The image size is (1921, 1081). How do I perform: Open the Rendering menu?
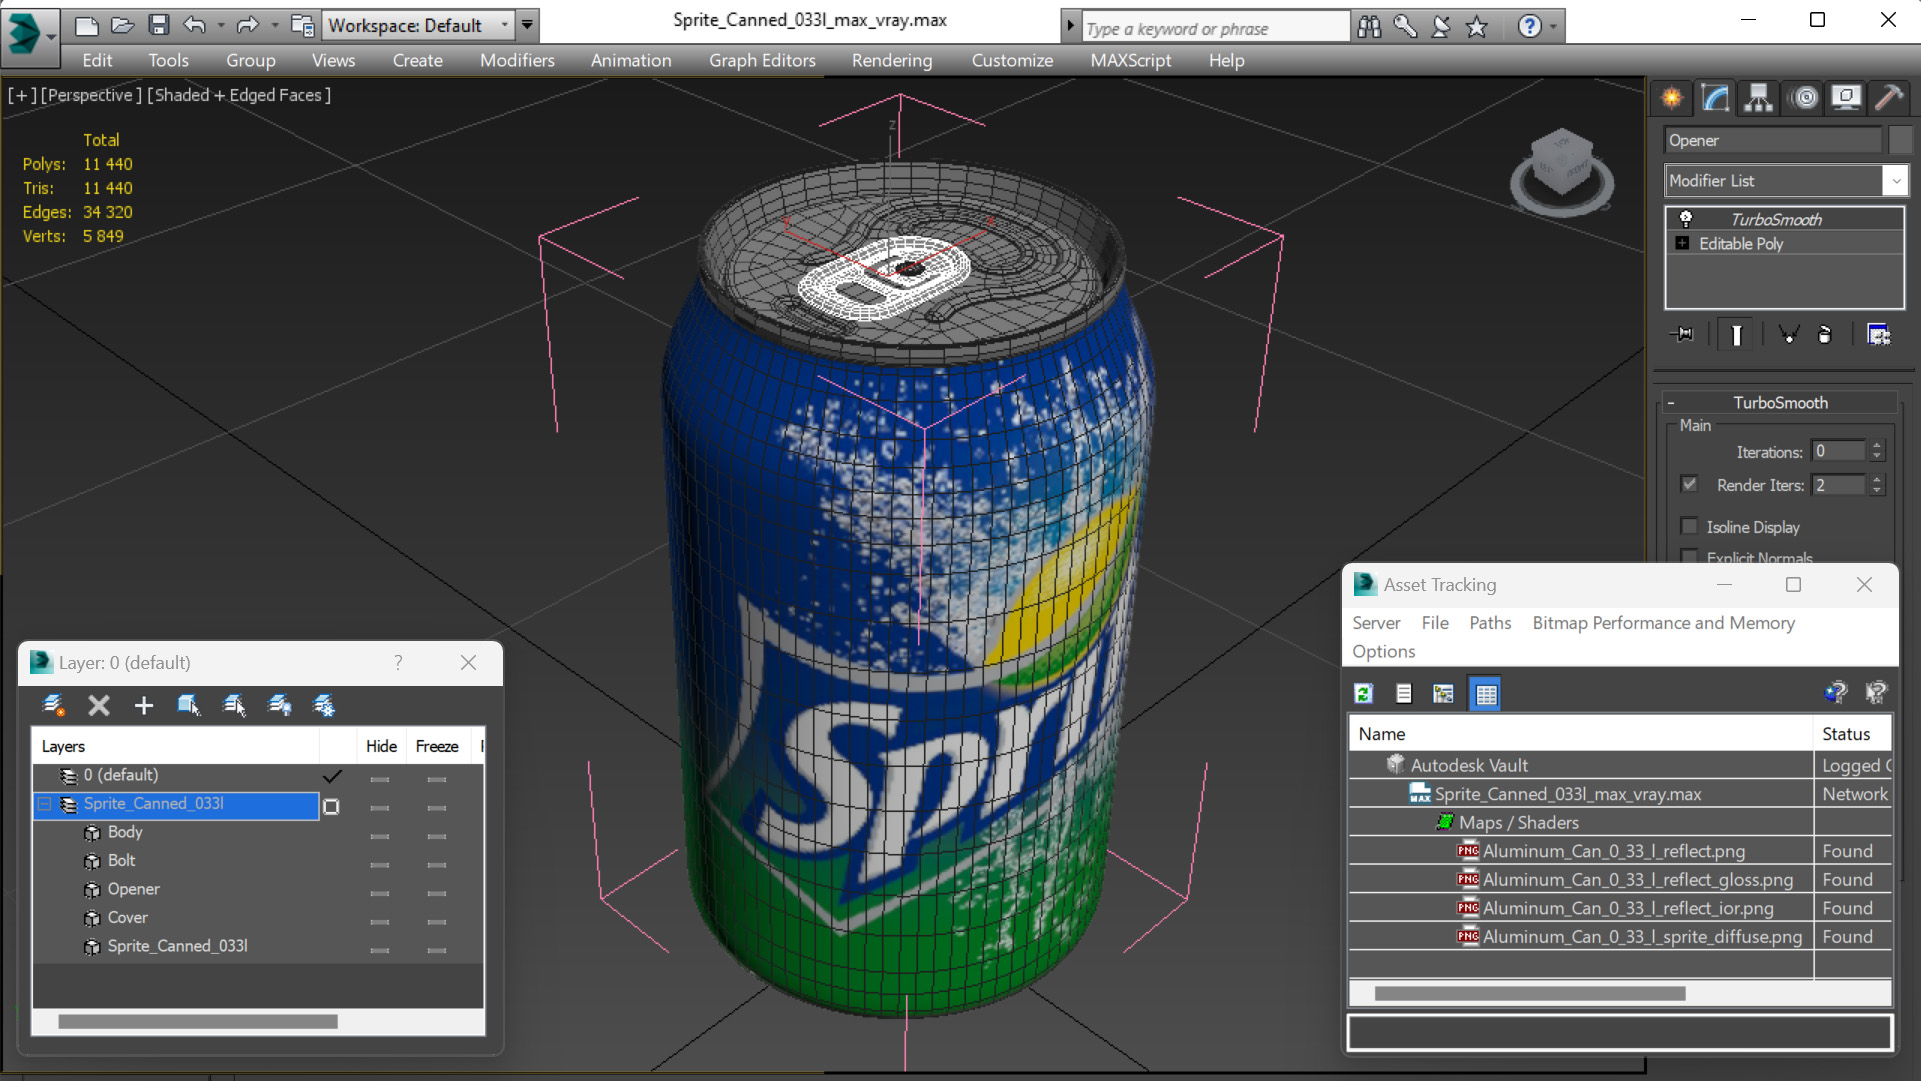click(x=892, y=60)
